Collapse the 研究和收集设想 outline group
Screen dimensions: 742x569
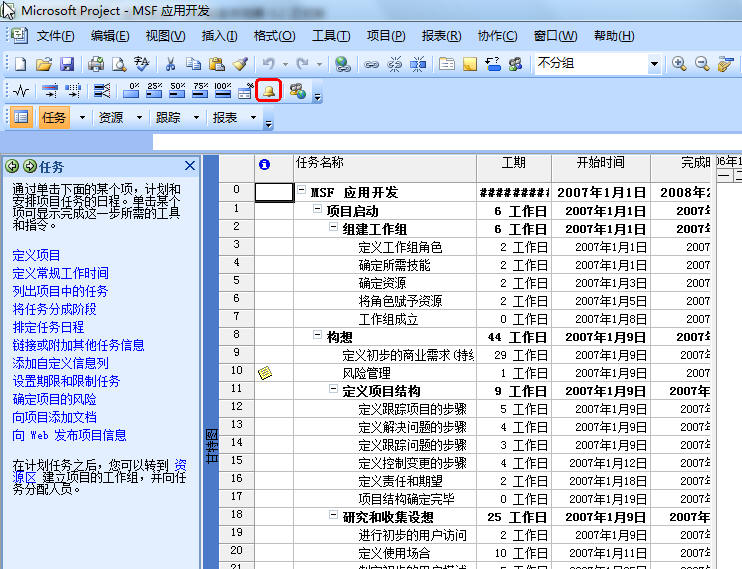pos(334,515)
